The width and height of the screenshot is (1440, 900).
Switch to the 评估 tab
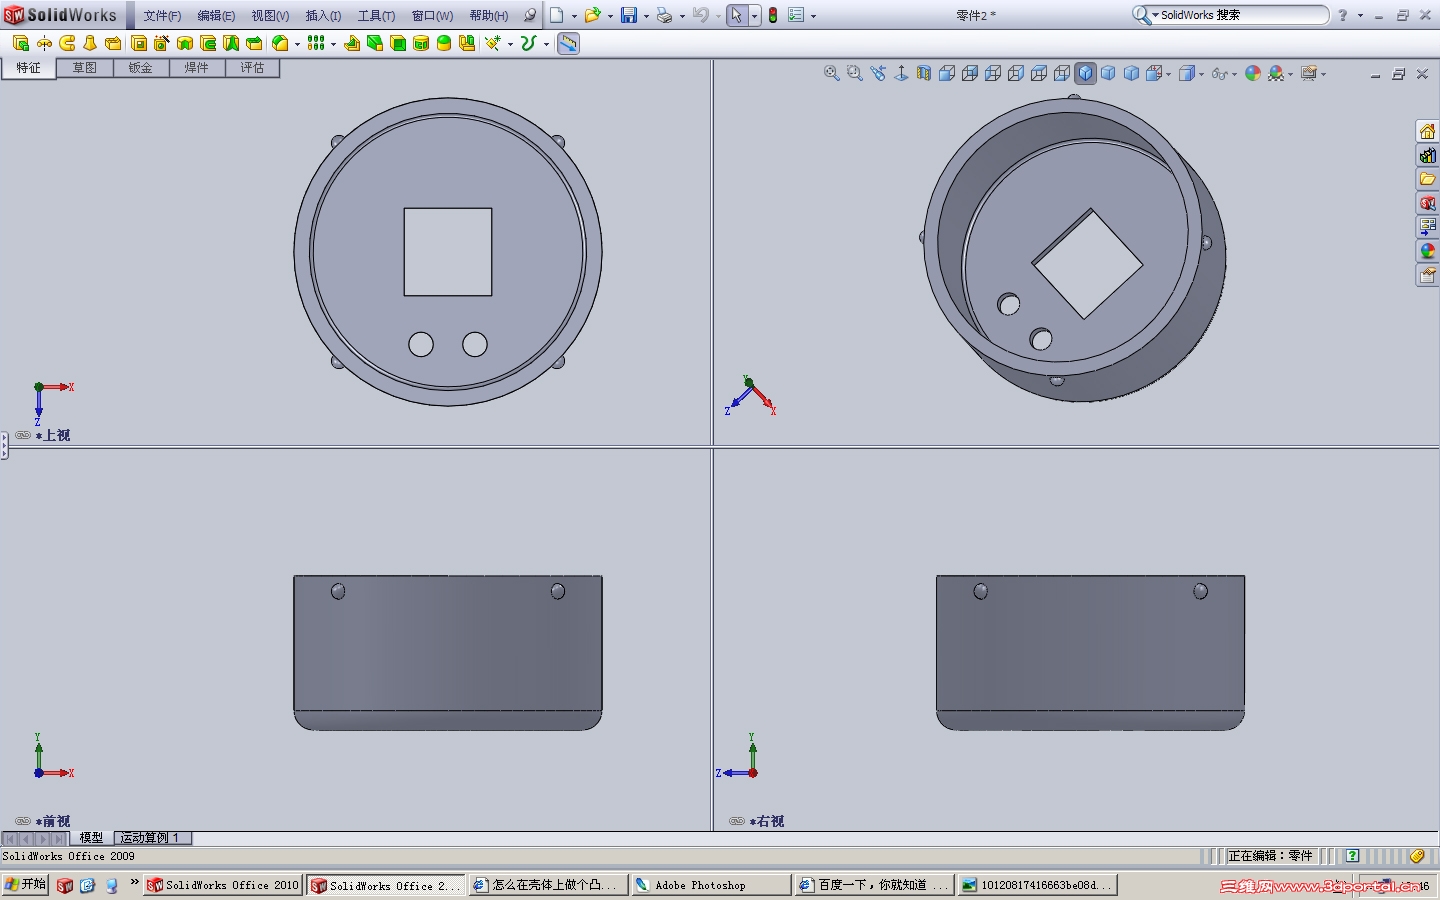coord(253,68)
